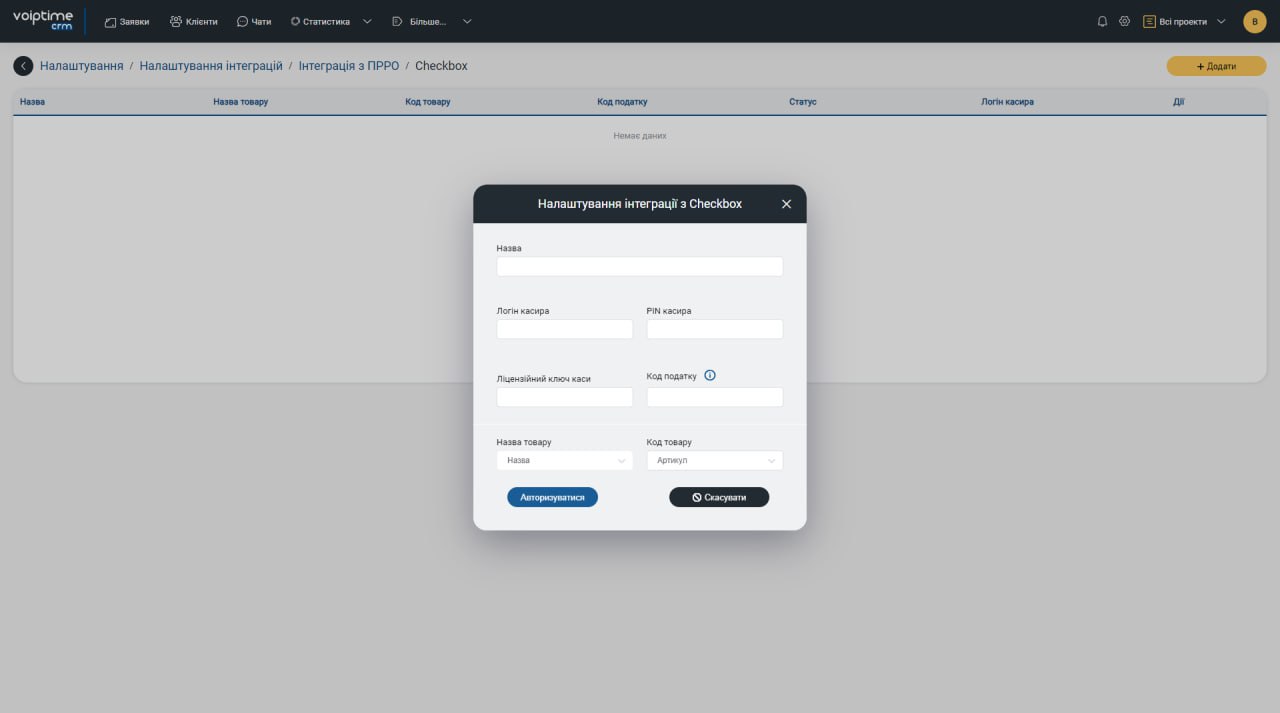Open the settings gear in the top bar
This screenshot has height=713, width=1280.
tap(1124, 21)
